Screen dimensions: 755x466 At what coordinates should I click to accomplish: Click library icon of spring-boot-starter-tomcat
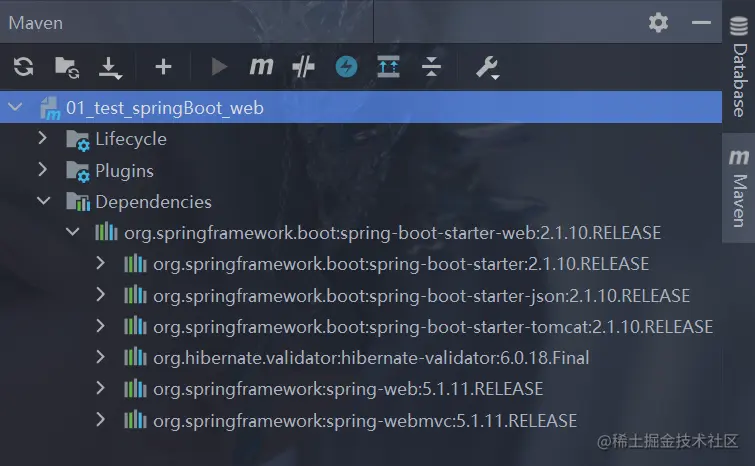point(135,326)
